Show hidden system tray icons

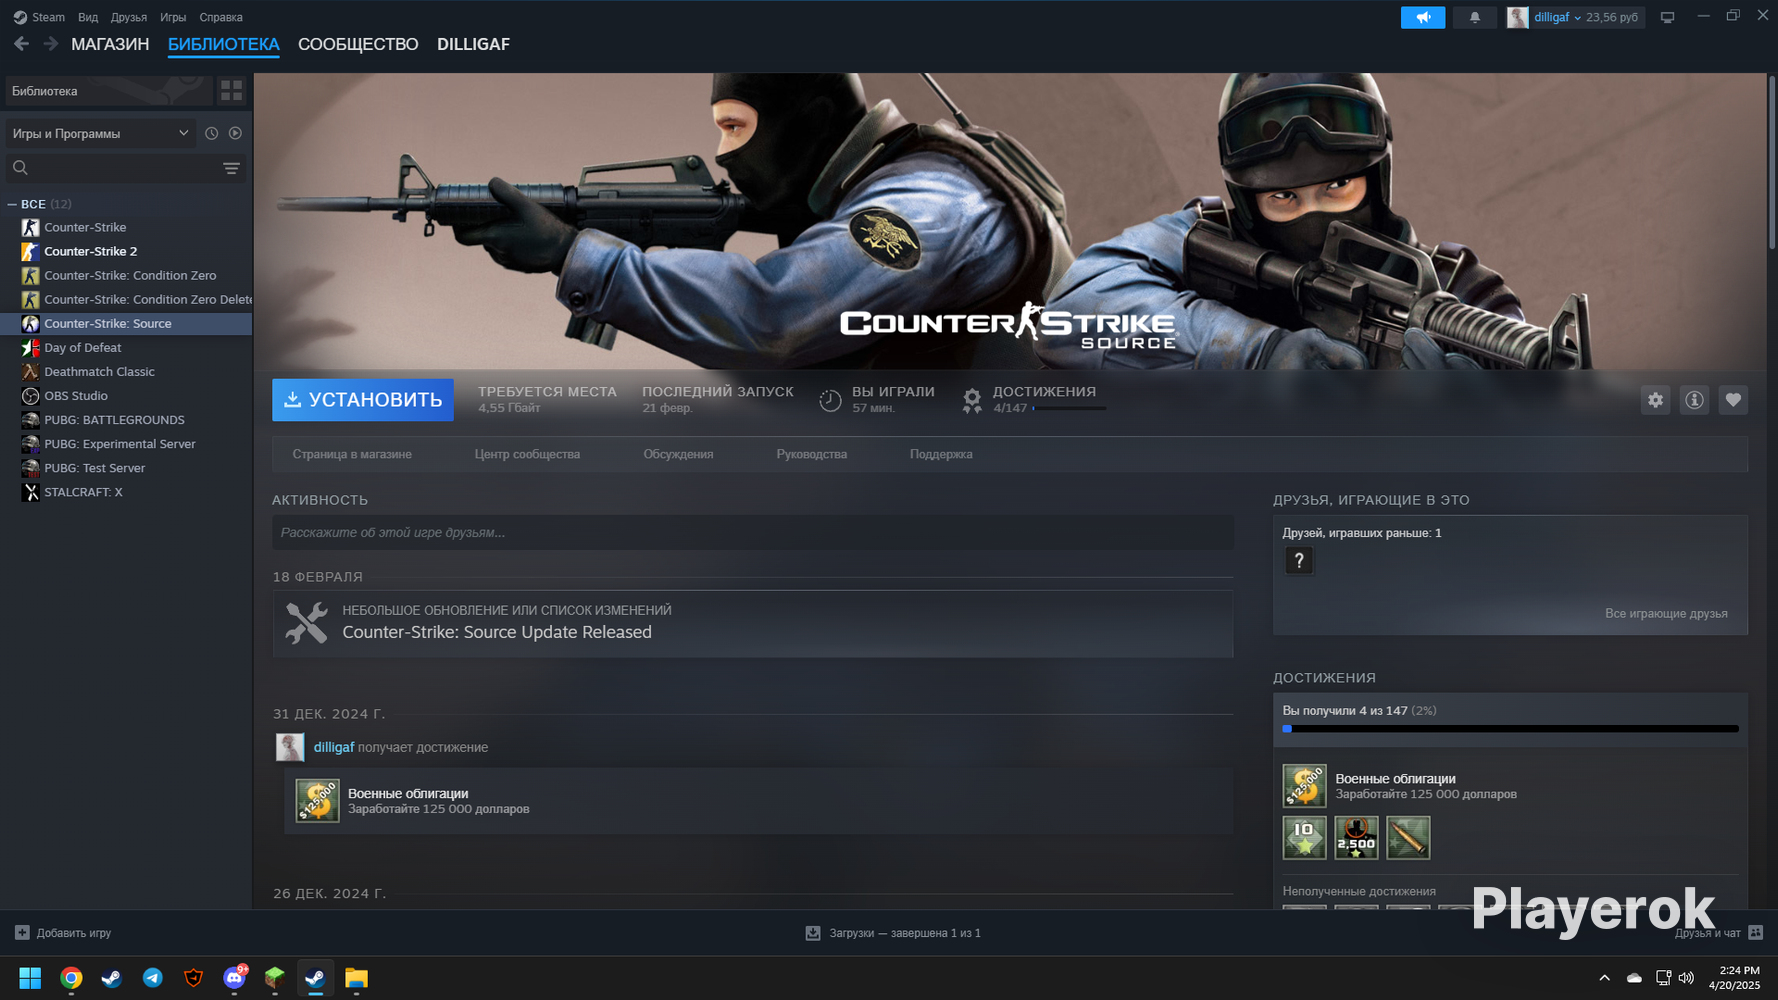pos(1604,978)
